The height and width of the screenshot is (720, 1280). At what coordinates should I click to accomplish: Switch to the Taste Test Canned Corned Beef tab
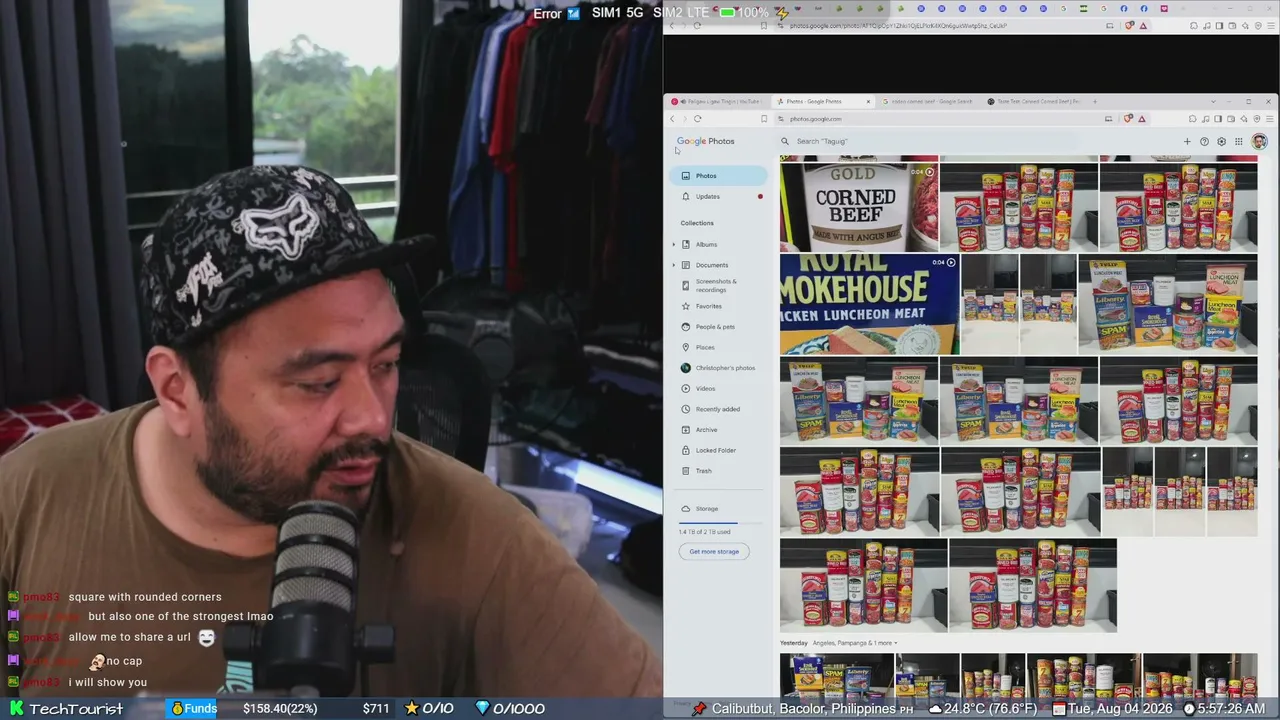click(1033, 101)
